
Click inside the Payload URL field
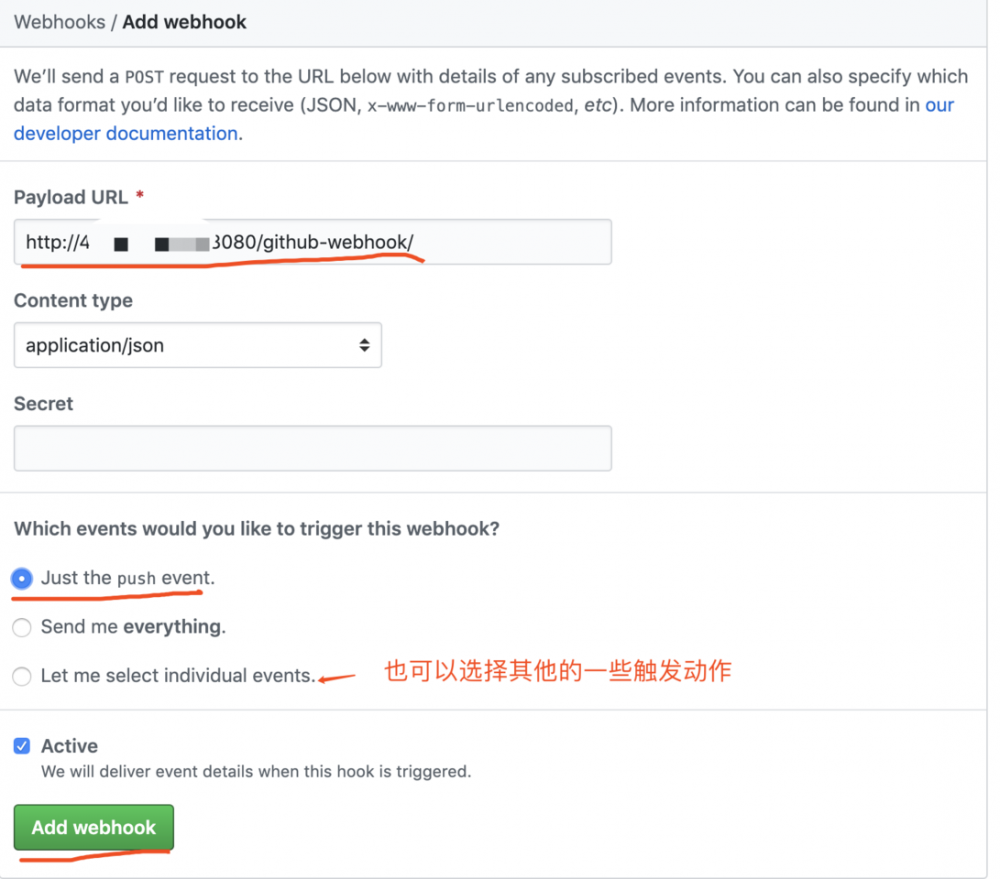312,241
